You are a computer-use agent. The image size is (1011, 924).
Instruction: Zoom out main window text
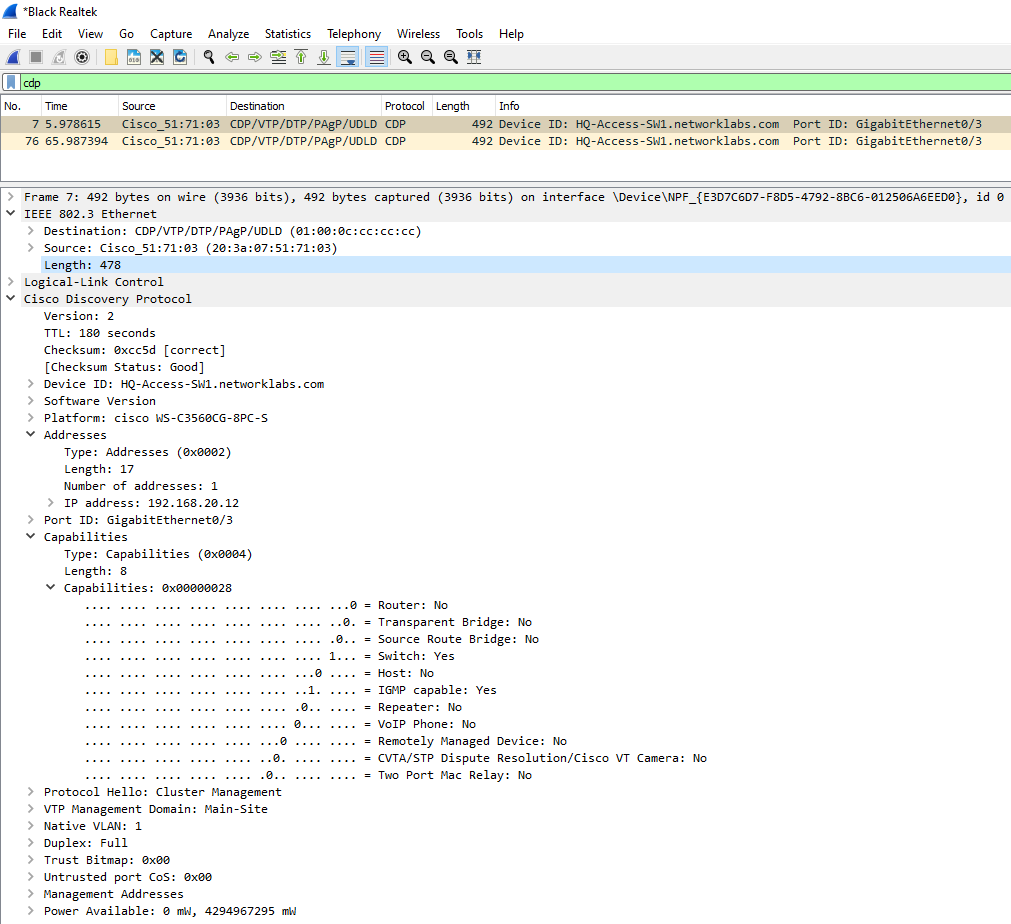427,57
